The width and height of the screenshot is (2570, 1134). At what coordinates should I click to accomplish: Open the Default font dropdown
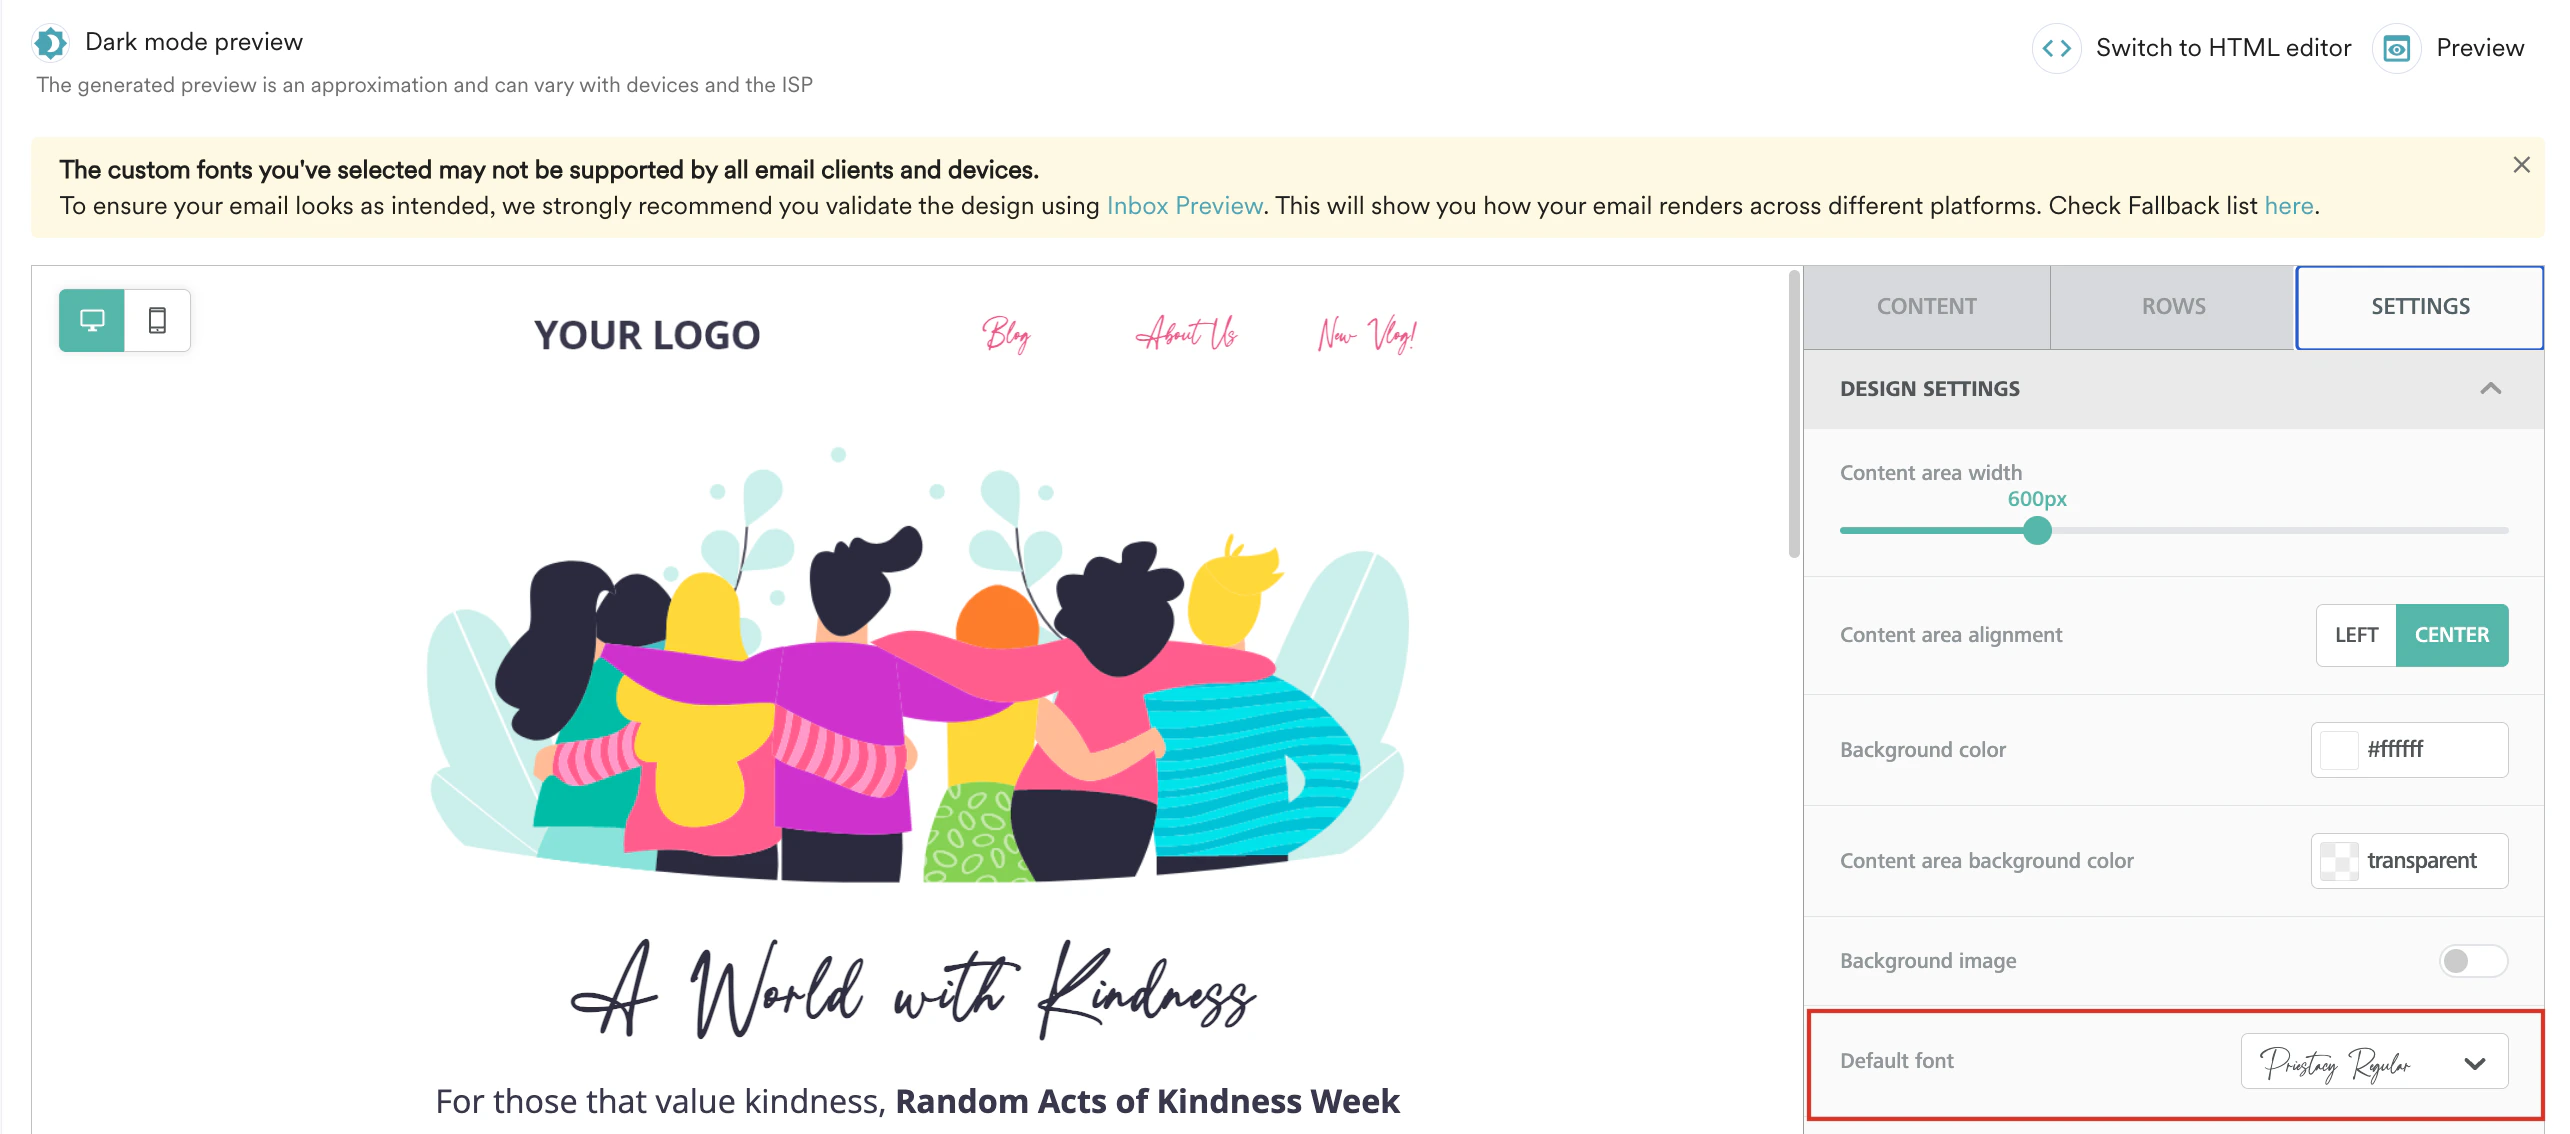(x=2373, y=1062)
